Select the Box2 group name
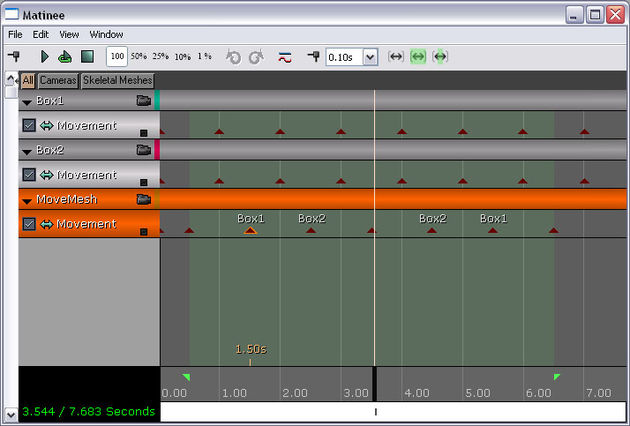Viewport: 630px width, 426px height. (x=50, y=150)
